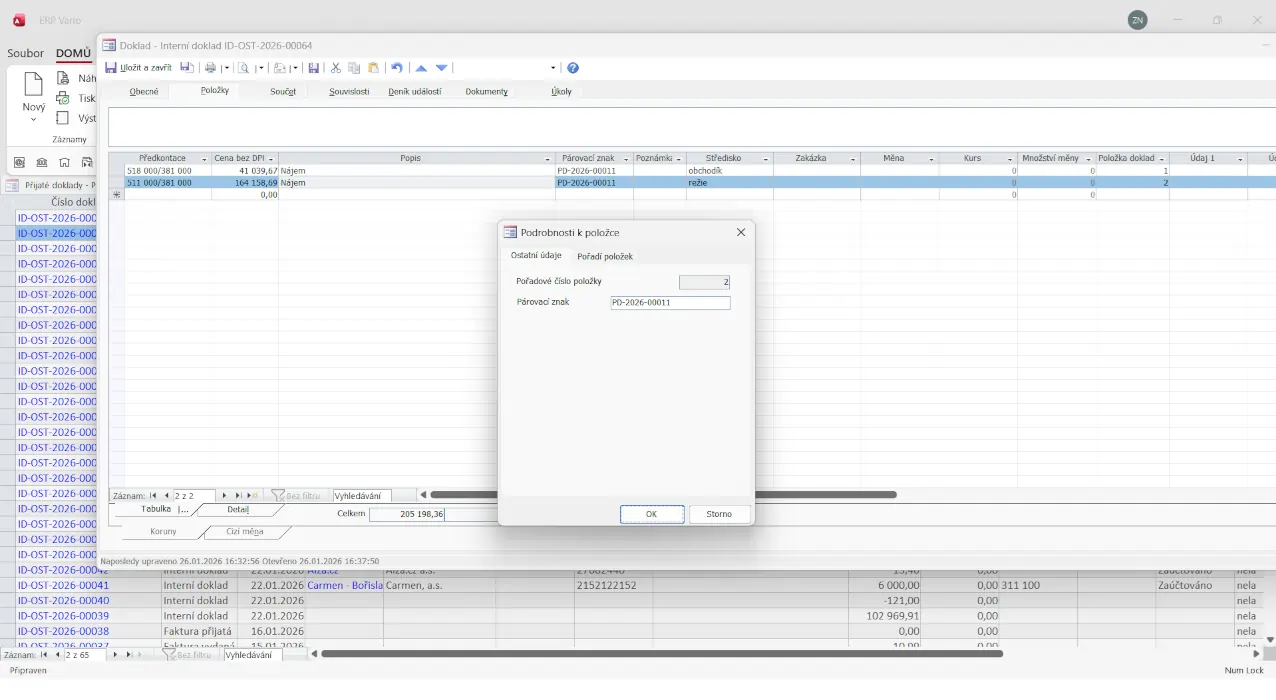Click the Párovací znak input field
This screenshot has height=700, width=1276.
click(x=670, y=303)
